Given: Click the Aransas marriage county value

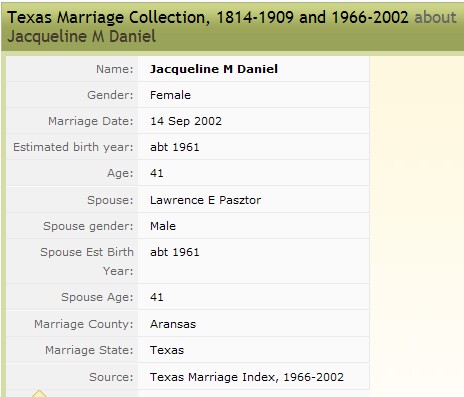Looking at the screenshot, I should click(x=173, y=324).
